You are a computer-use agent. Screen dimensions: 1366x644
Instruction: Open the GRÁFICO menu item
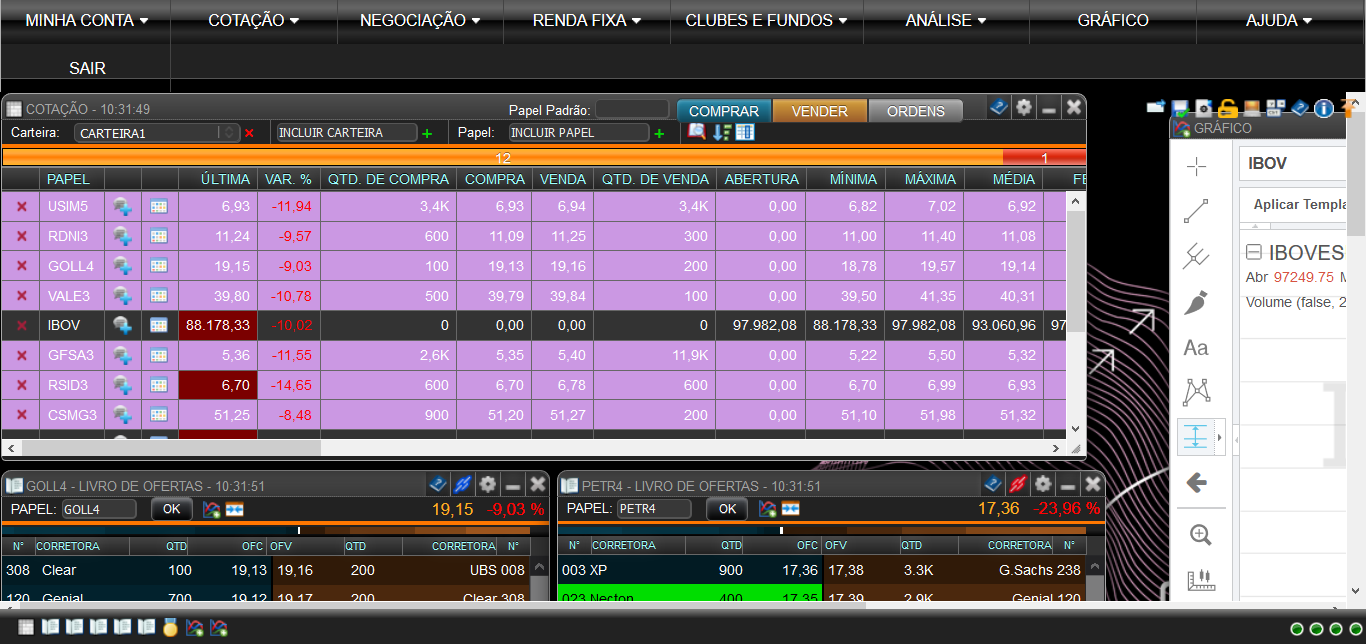(x=1112, y=20)
